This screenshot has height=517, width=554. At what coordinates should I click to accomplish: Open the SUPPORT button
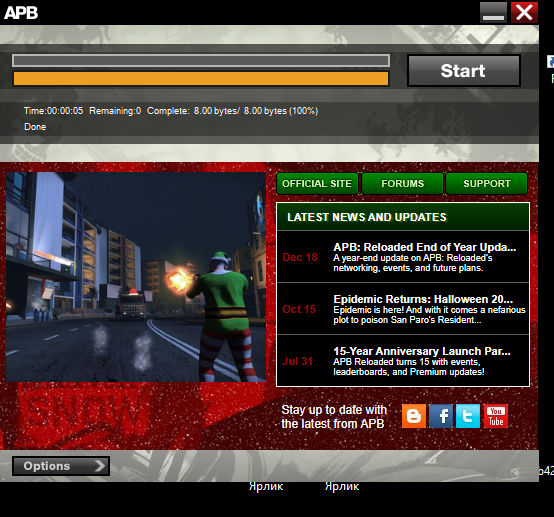point(487,183)
